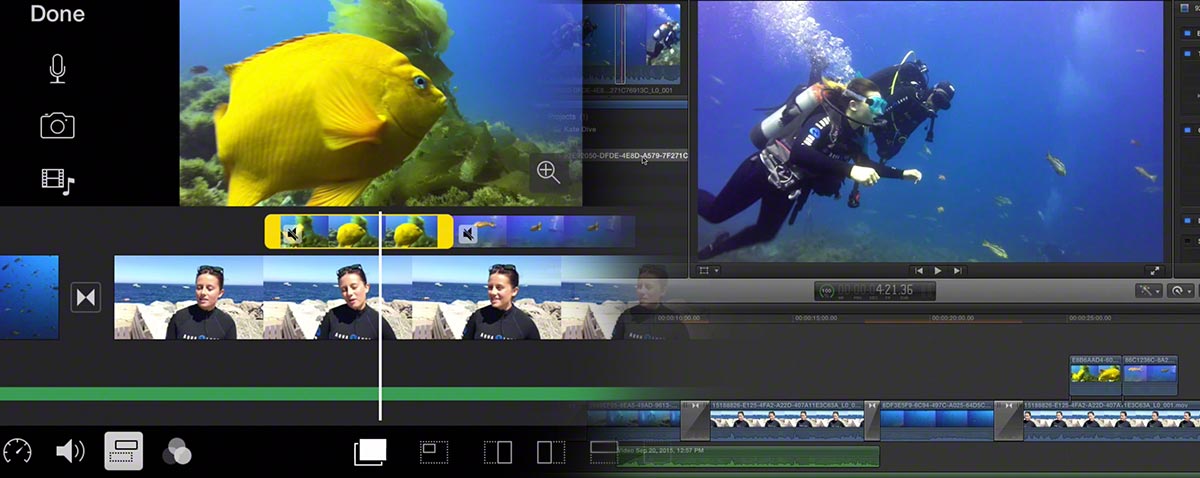Select audio clip 'Video Sep 20, 2015, 12:57 PM'
Screen dimensions: 1200x478
point(747,457)
